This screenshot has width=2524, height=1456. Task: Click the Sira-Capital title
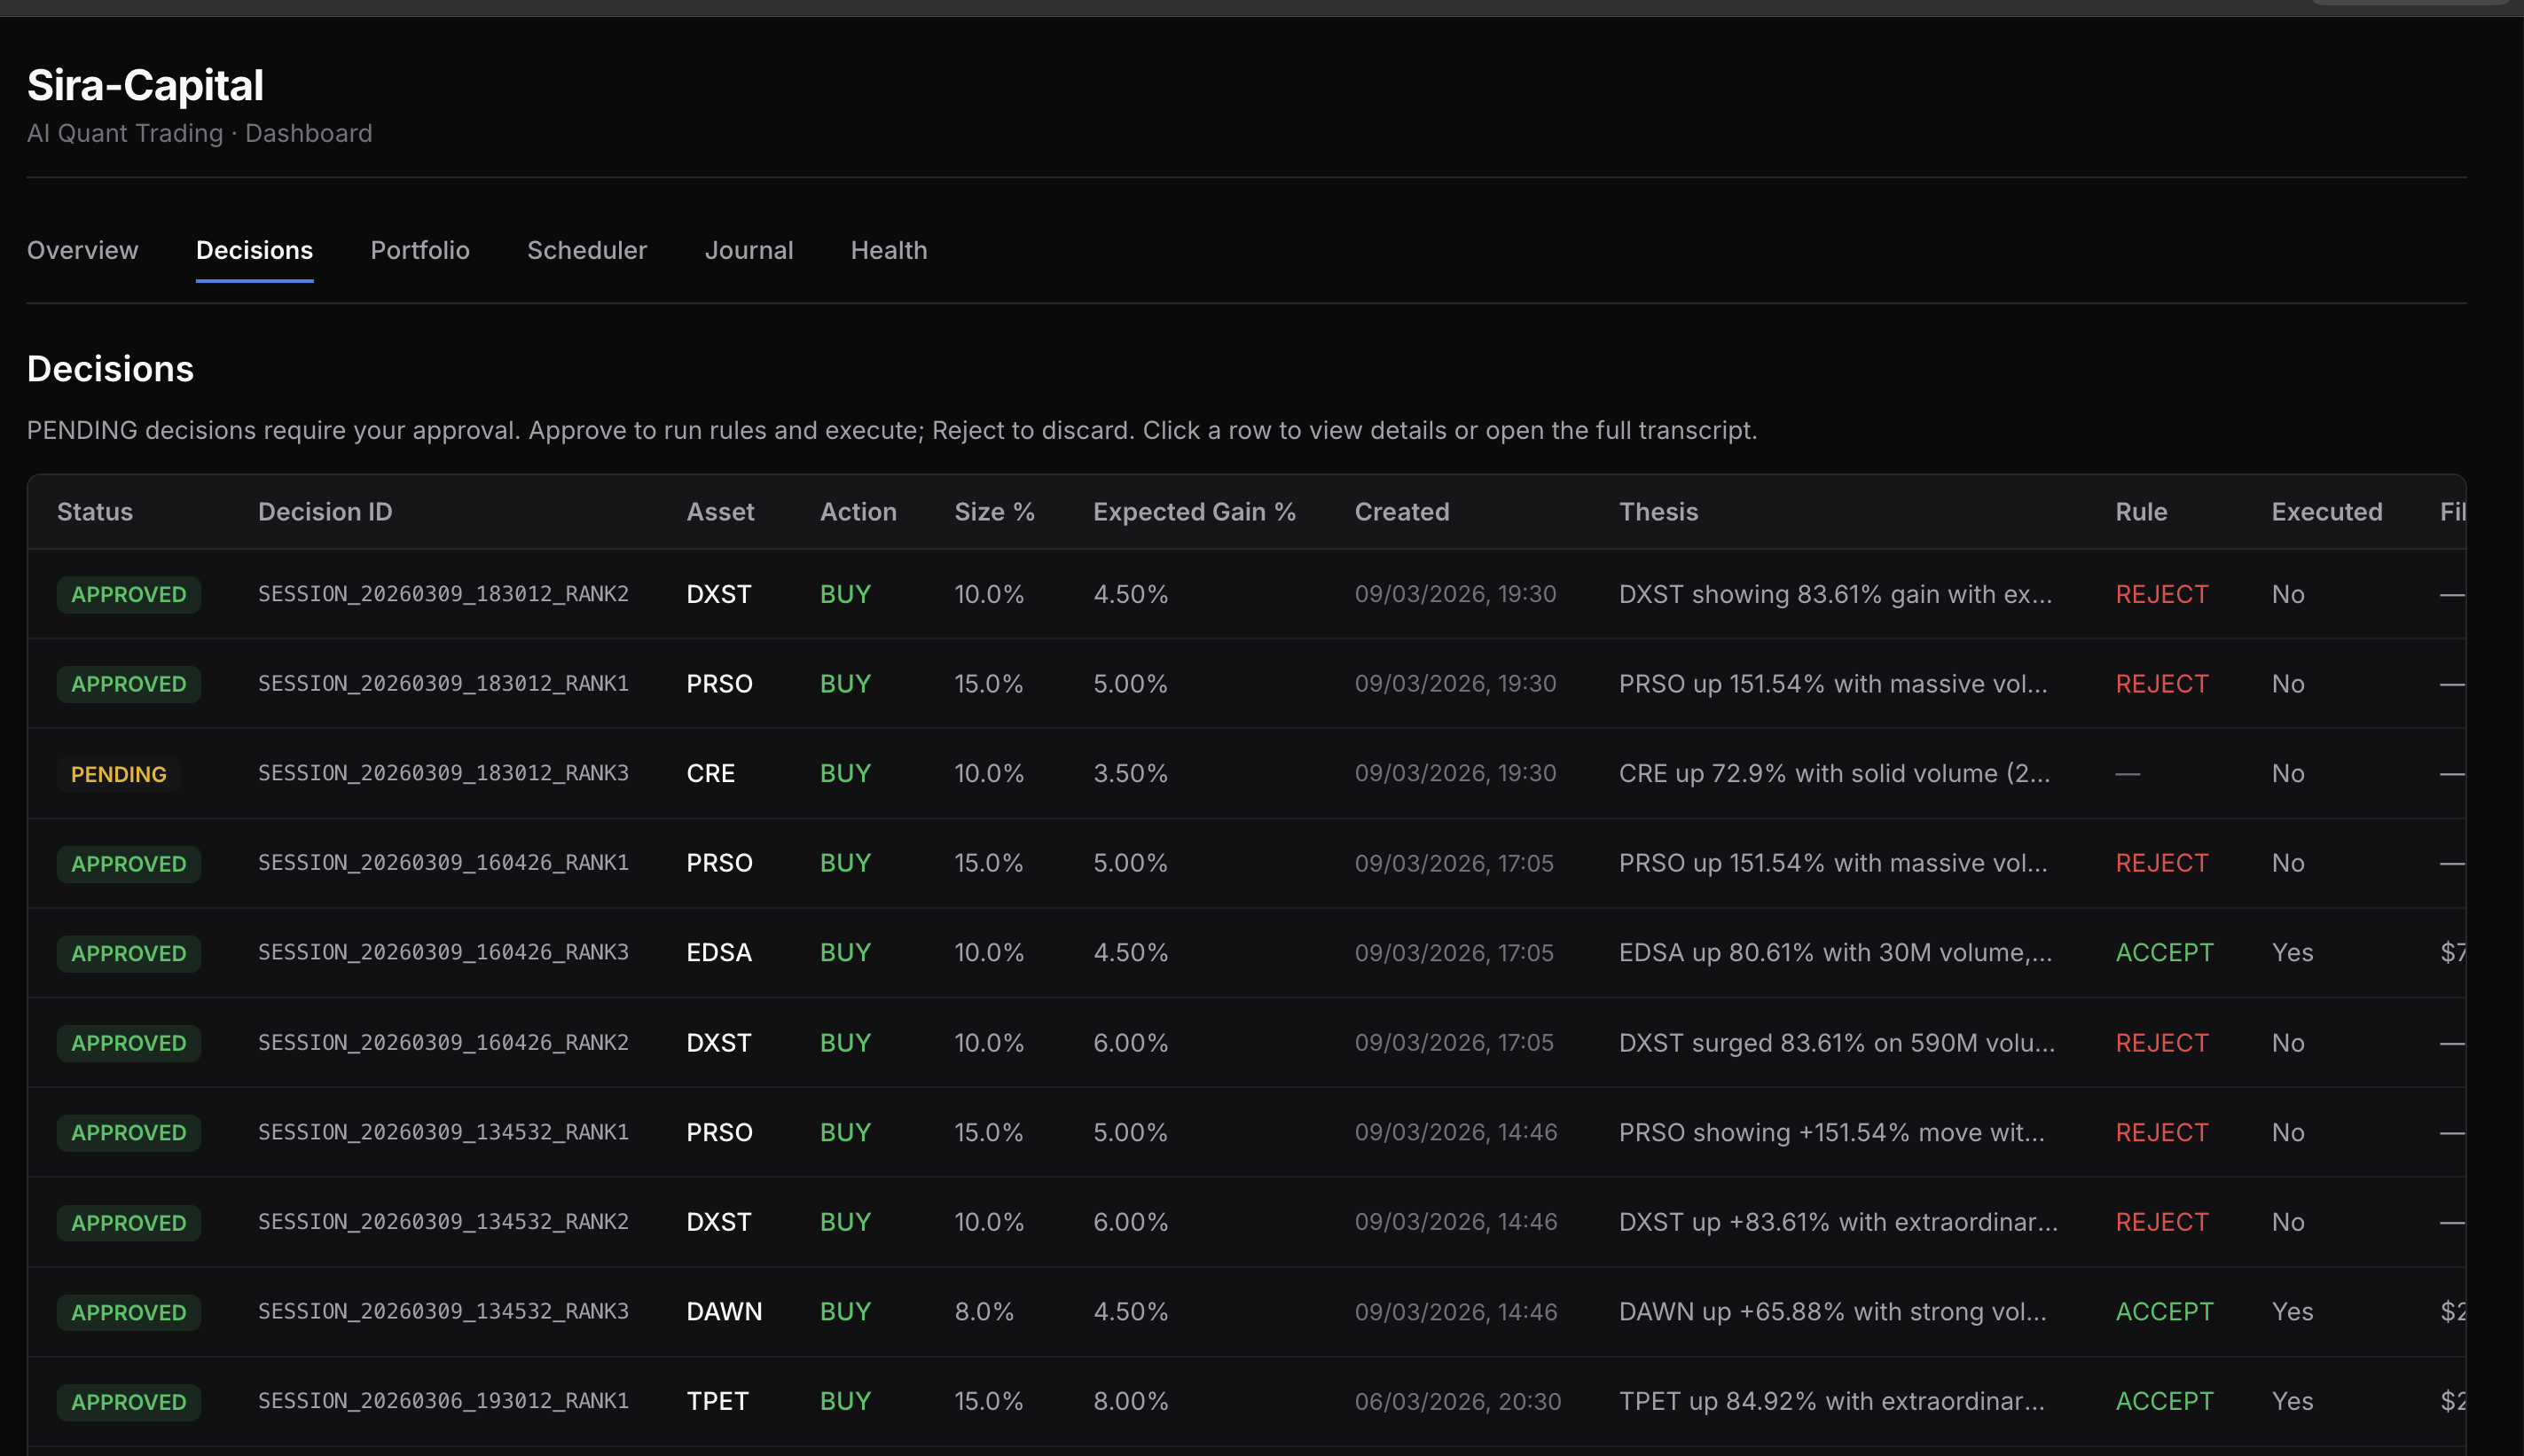(145, 85)
